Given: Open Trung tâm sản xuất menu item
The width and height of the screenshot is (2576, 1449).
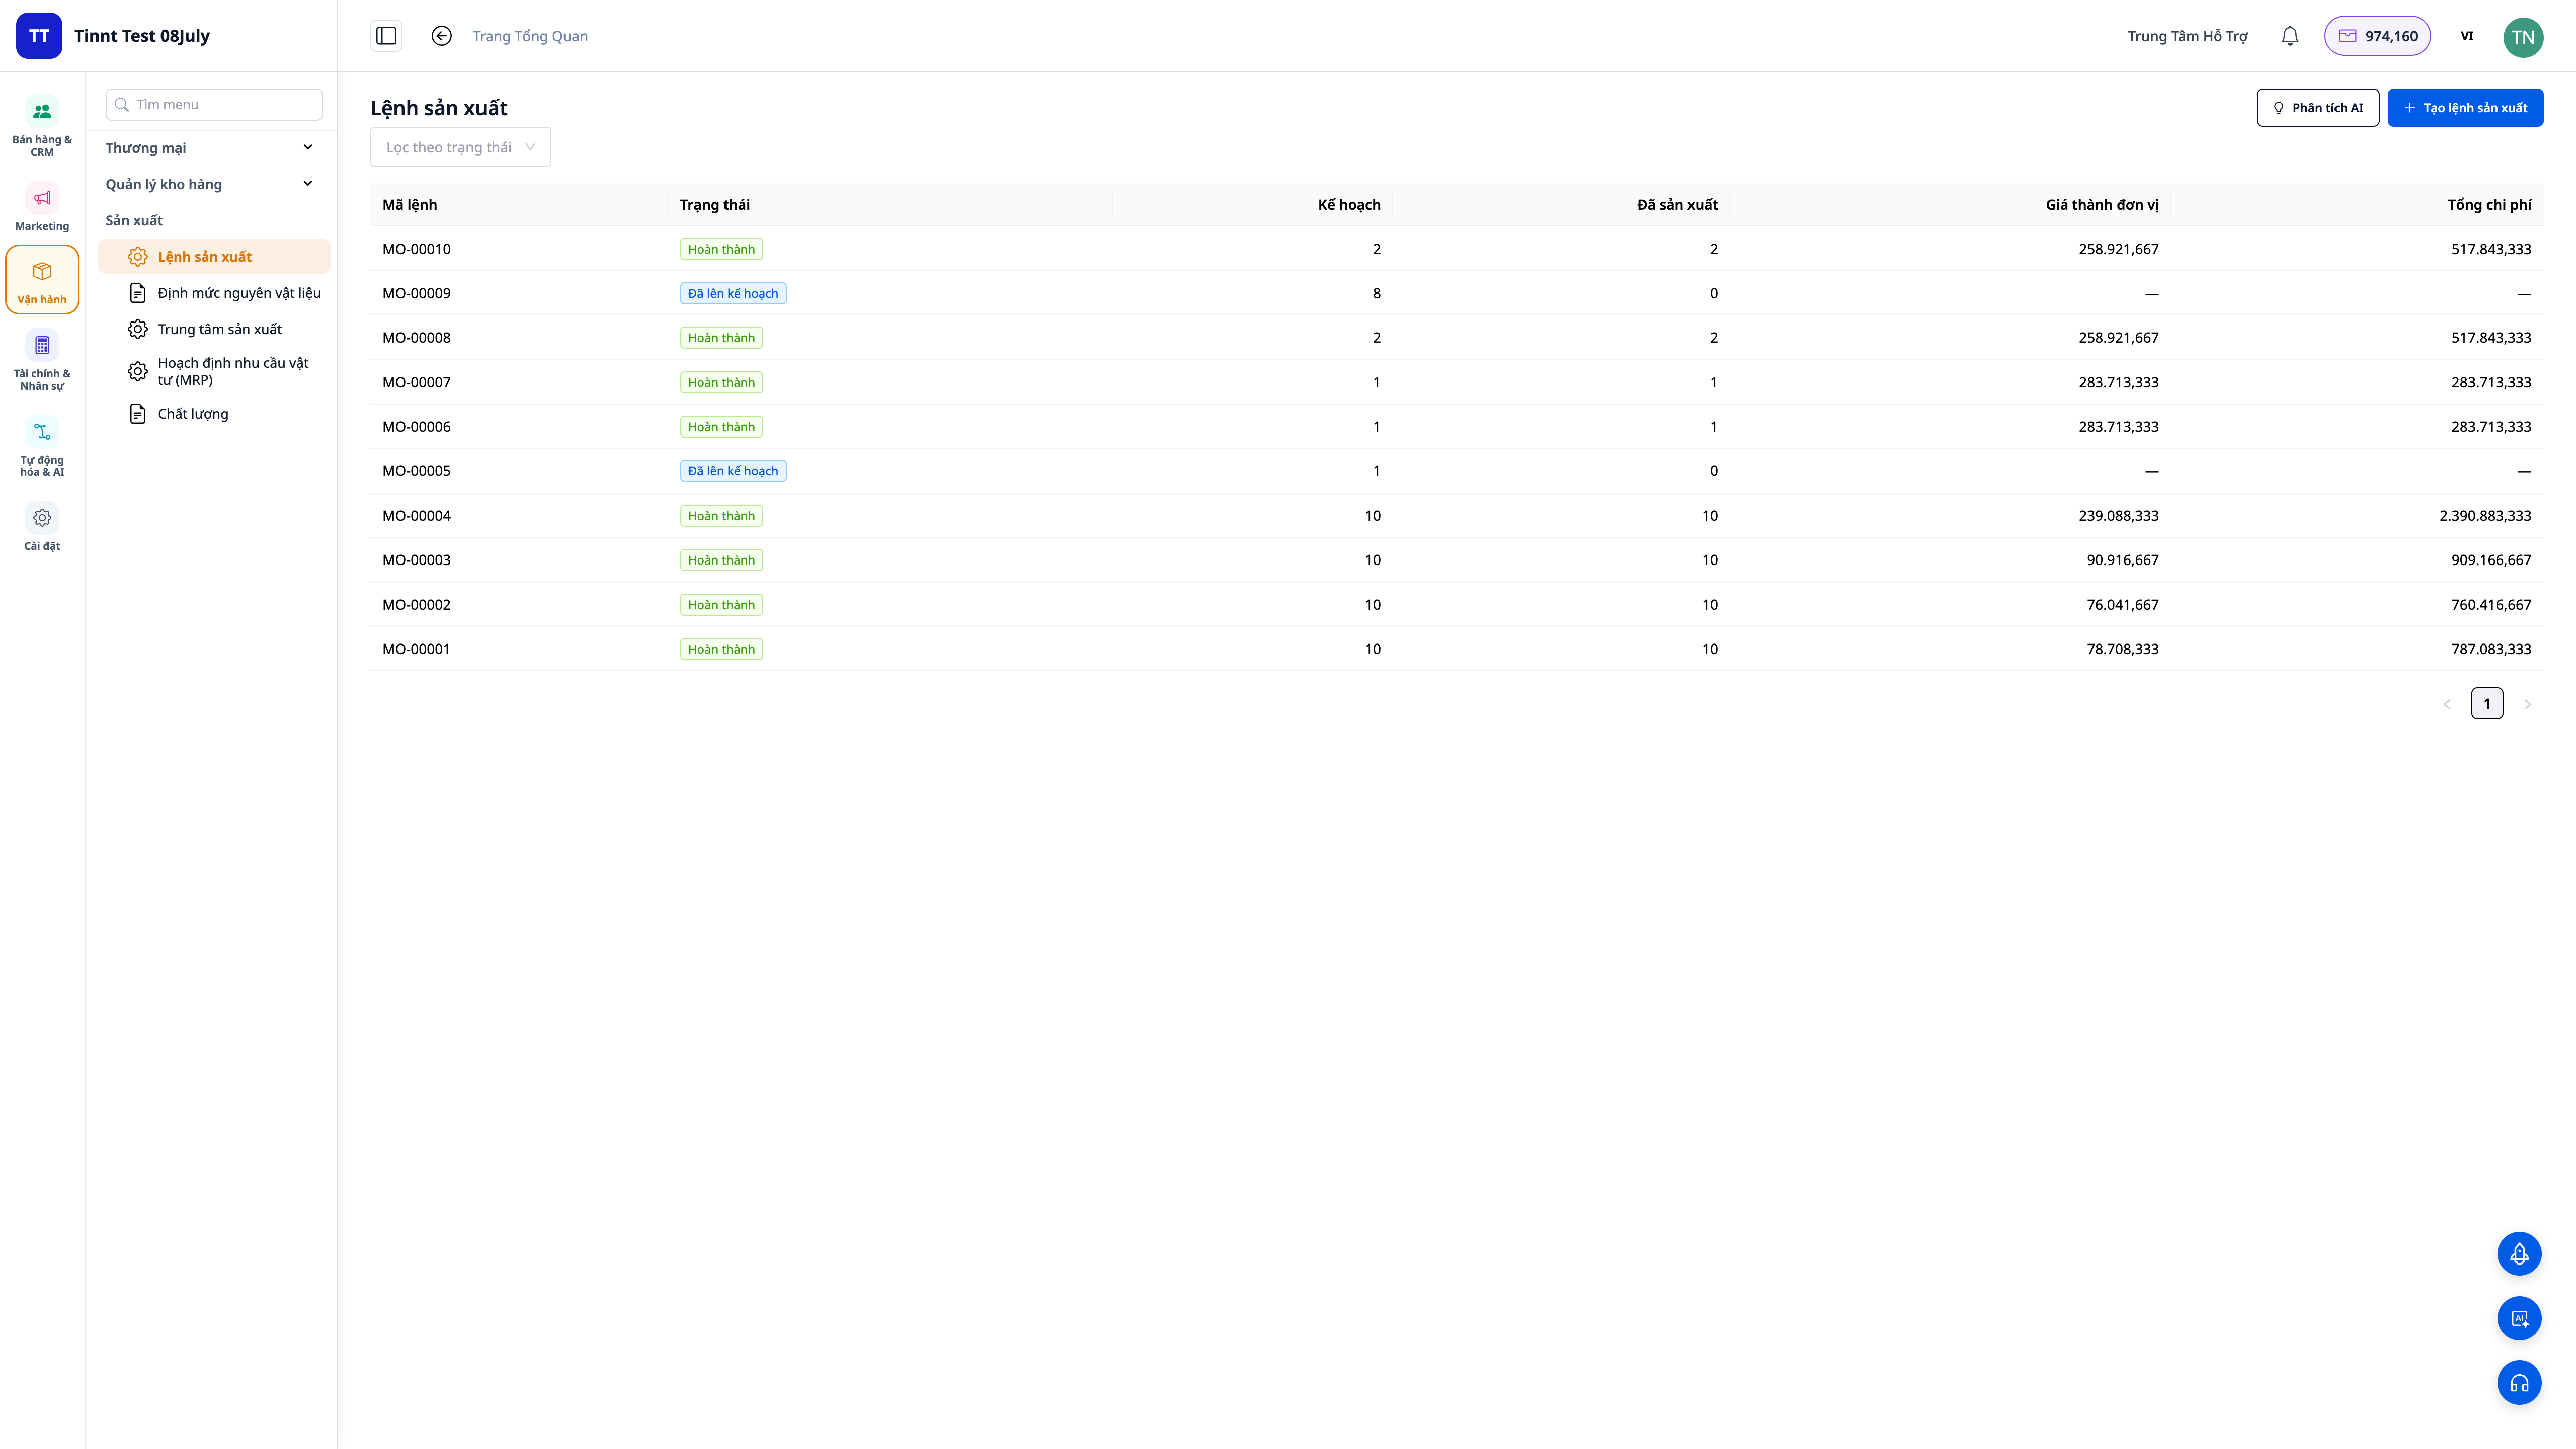Looking at the screenshot, I should (214, 329).
